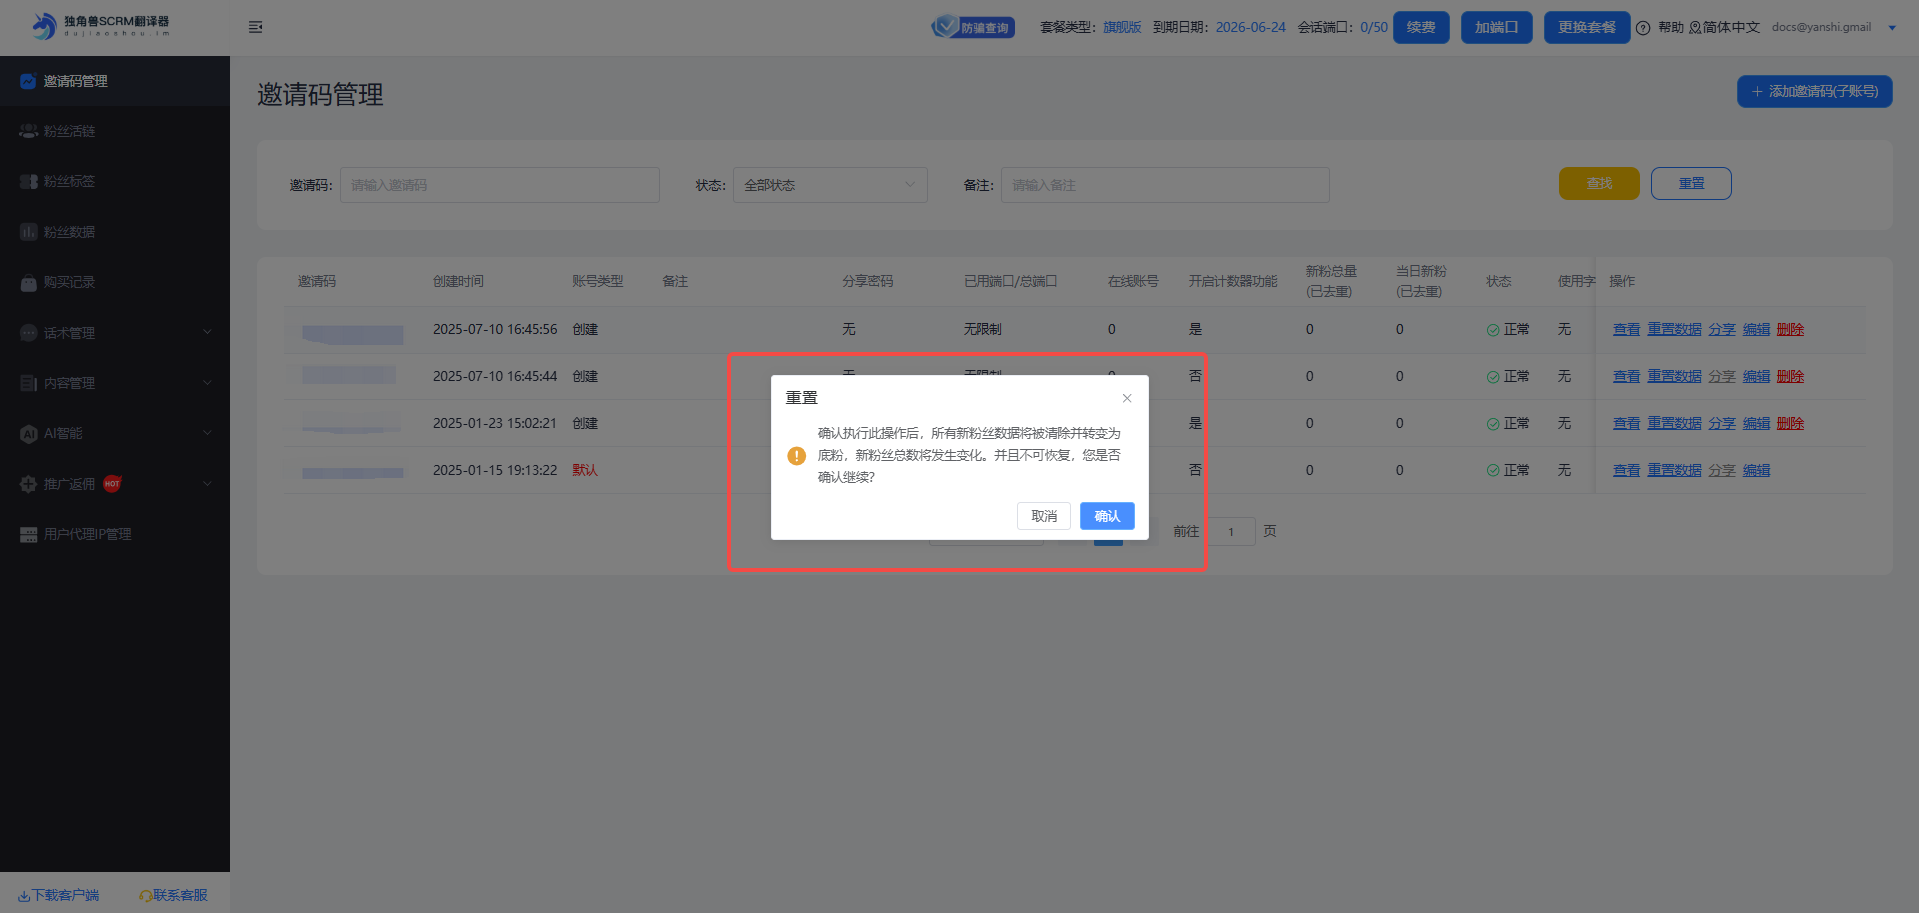Focus the 邀请码 search input field
This screenshot has height=913, width=1919.
(x=499, y=185)
